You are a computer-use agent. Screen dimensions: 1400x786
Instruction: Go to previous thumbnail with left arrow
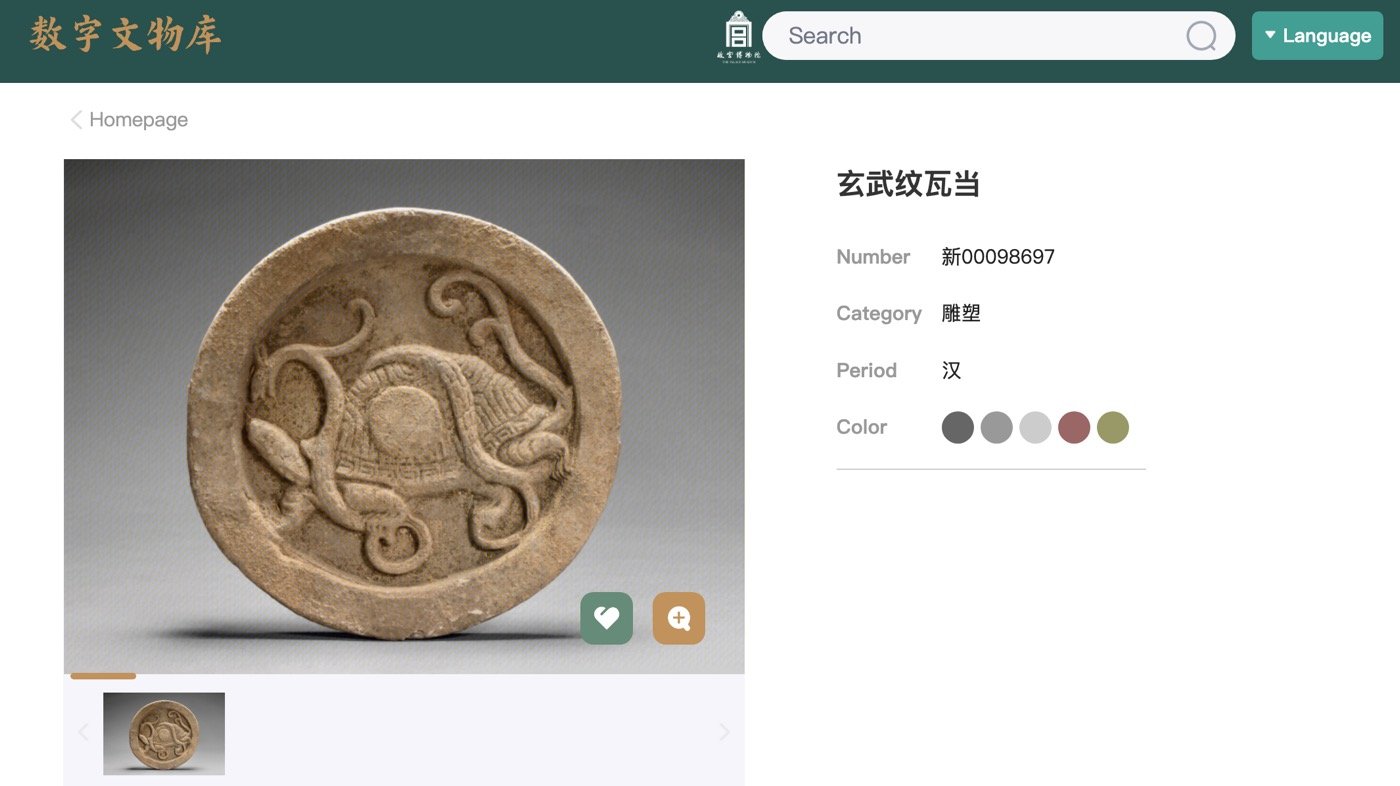click(83, 733)
